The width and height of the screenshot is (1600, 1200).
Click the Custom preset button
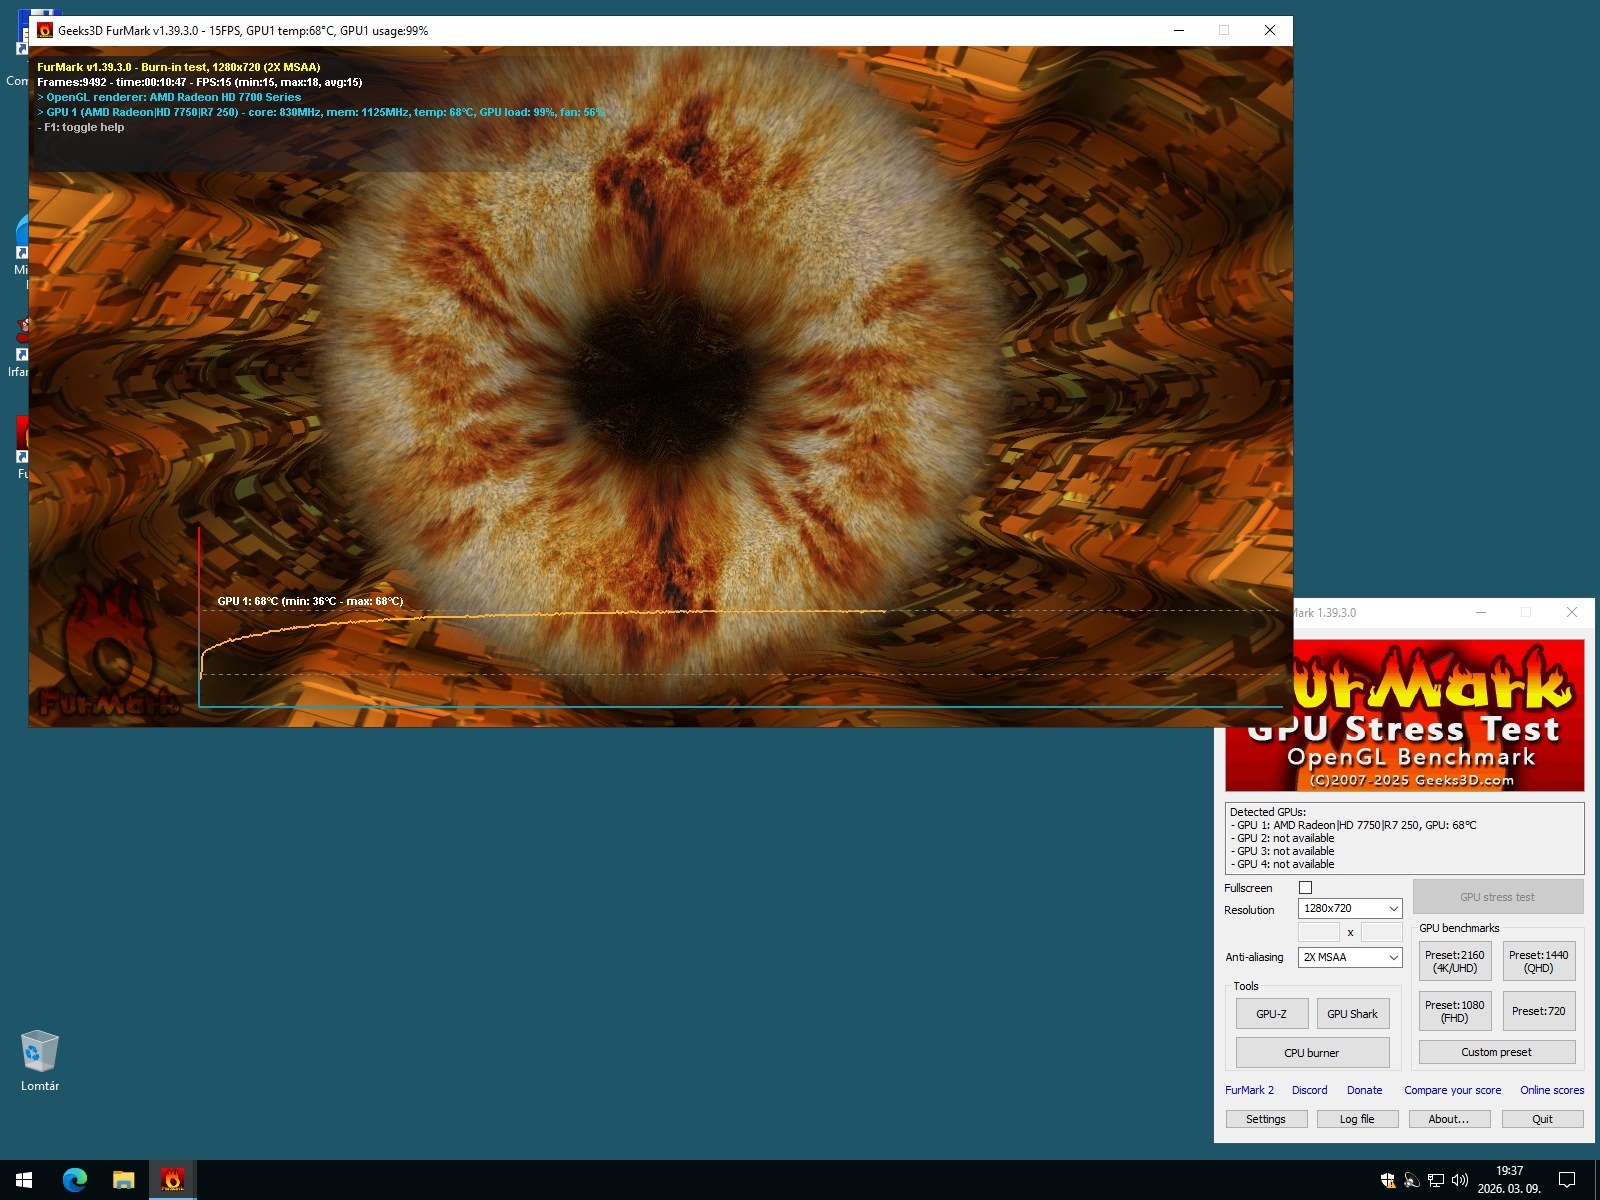click(x=1497, y=1052)
